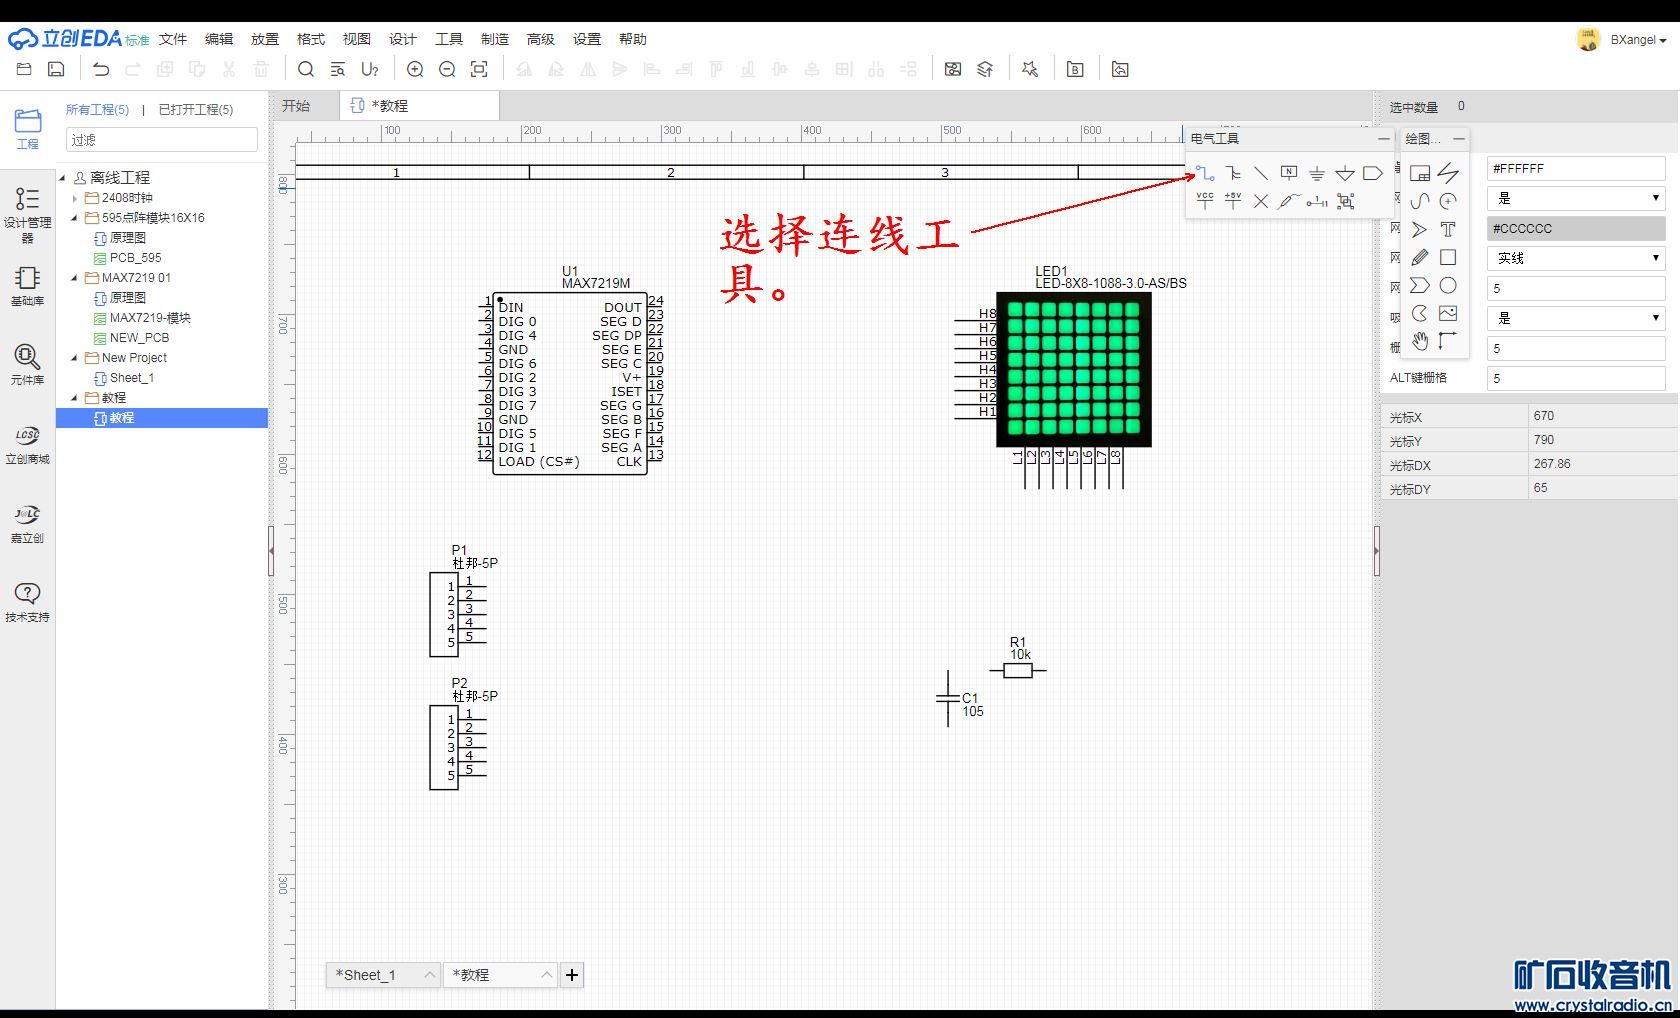
Task: Open BXangel user account dropdown
Action: [x=1637, y=40]
